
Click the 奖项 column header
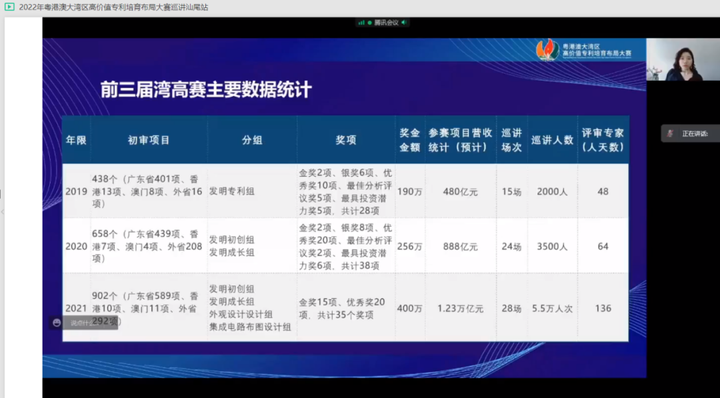[346, 140]
